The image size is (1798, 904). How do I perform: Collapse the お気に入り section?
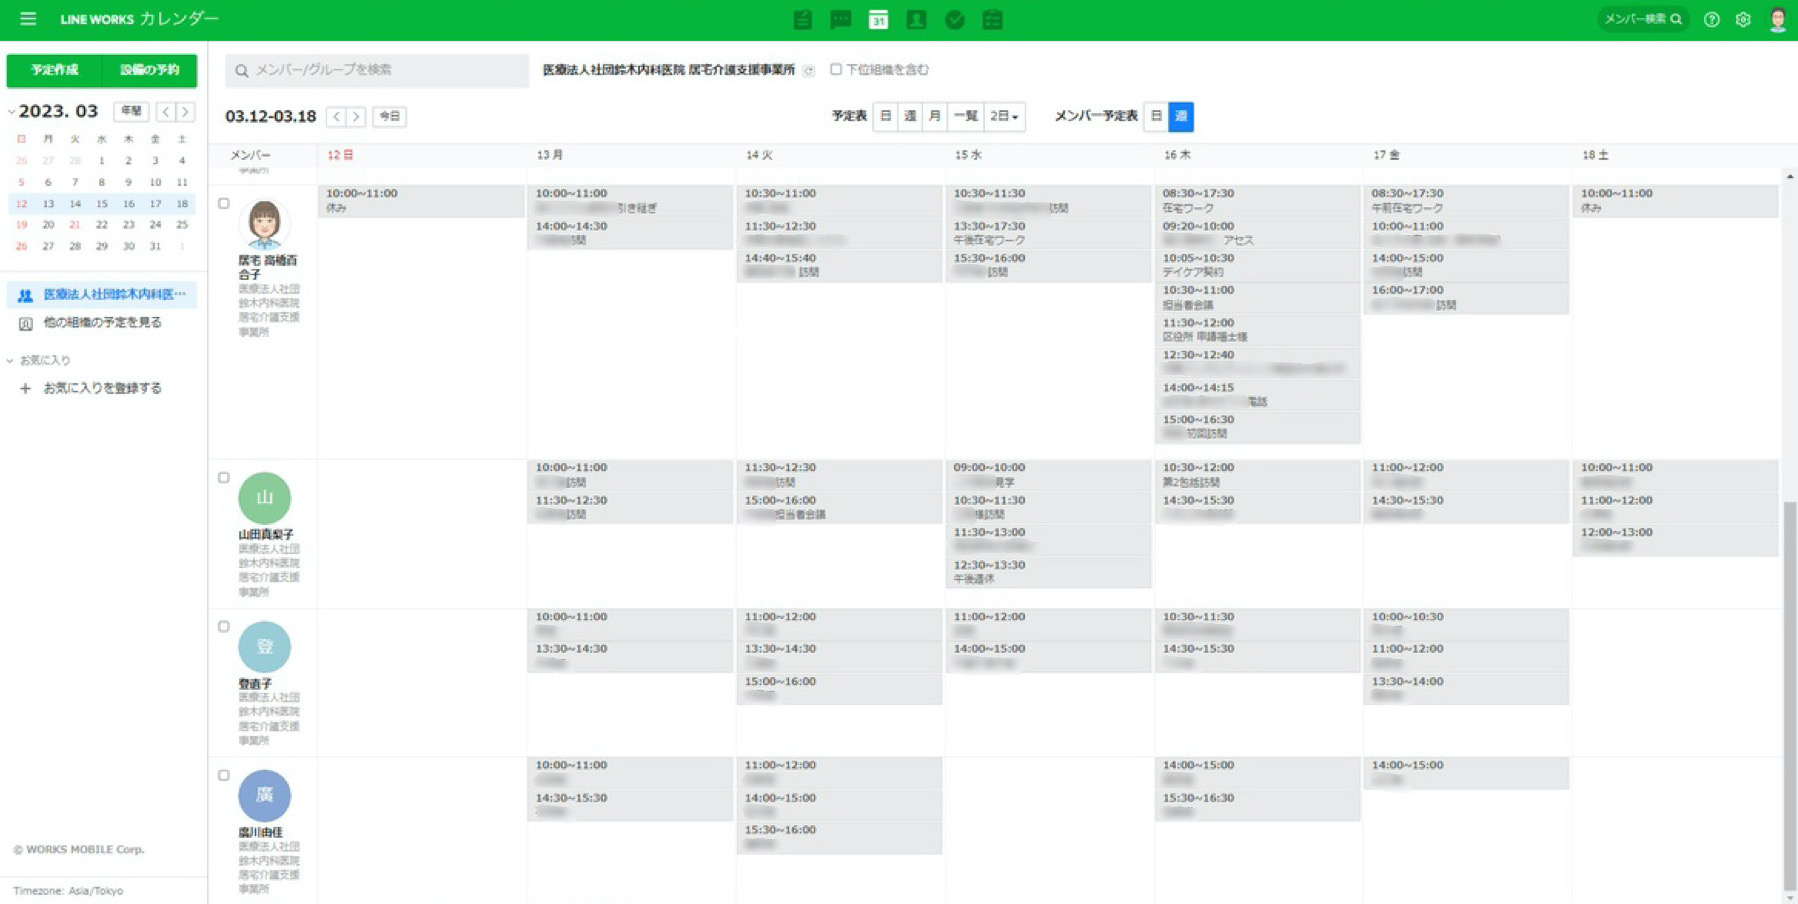11,360
